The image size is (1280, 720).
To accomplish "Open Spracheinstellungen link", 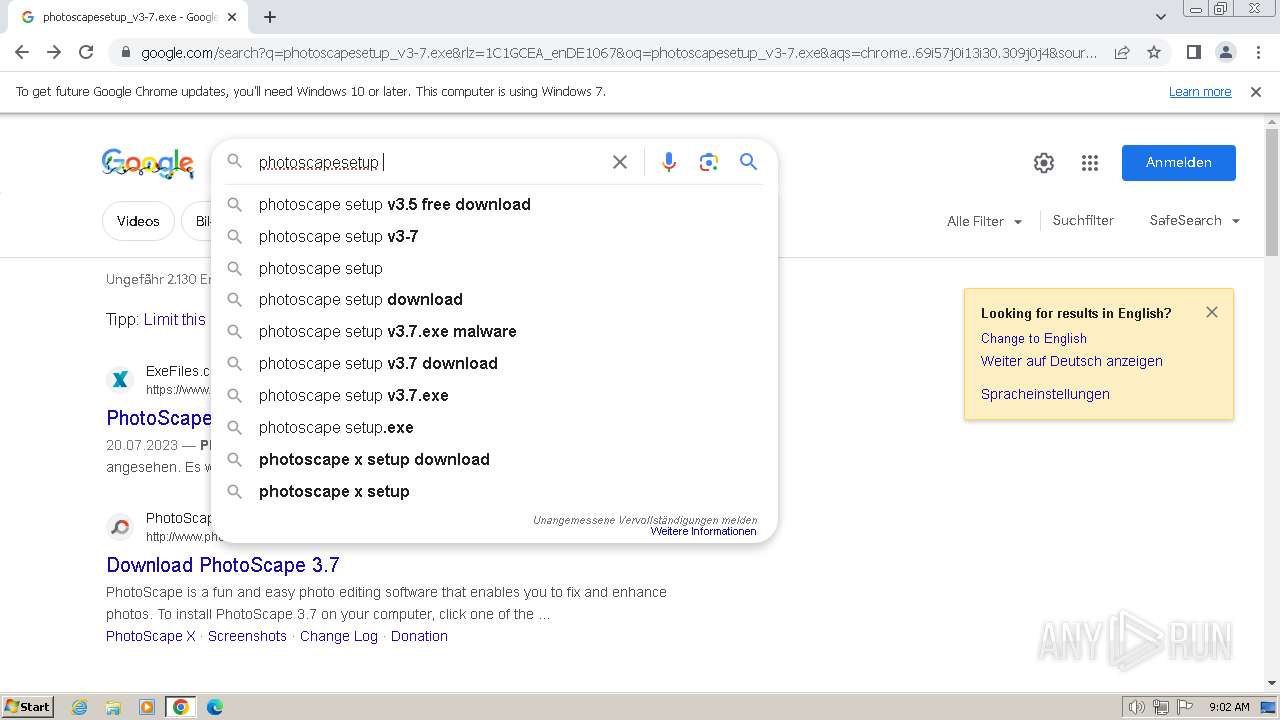I will 1045,394.
